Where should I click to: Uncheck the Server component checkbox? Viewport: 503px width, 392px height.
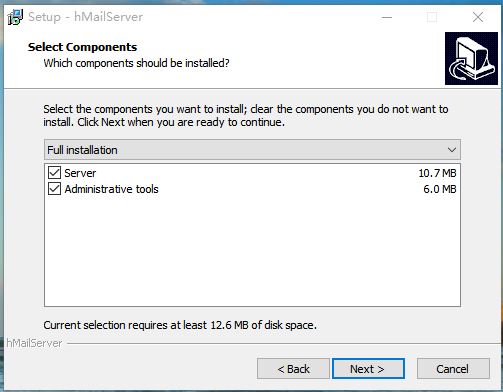pyautogui.click(x=54, y=173)
